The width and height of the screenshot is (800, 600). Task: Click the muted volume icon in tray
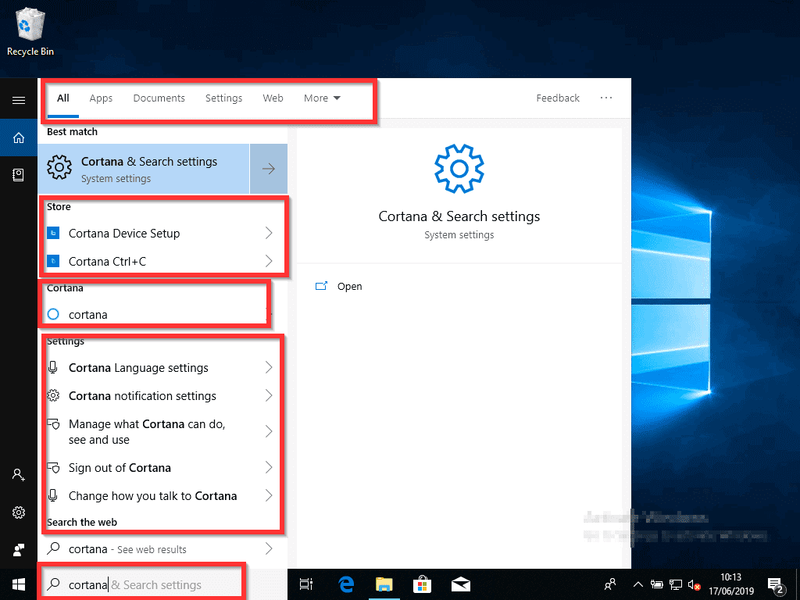(x=693, y=585)
